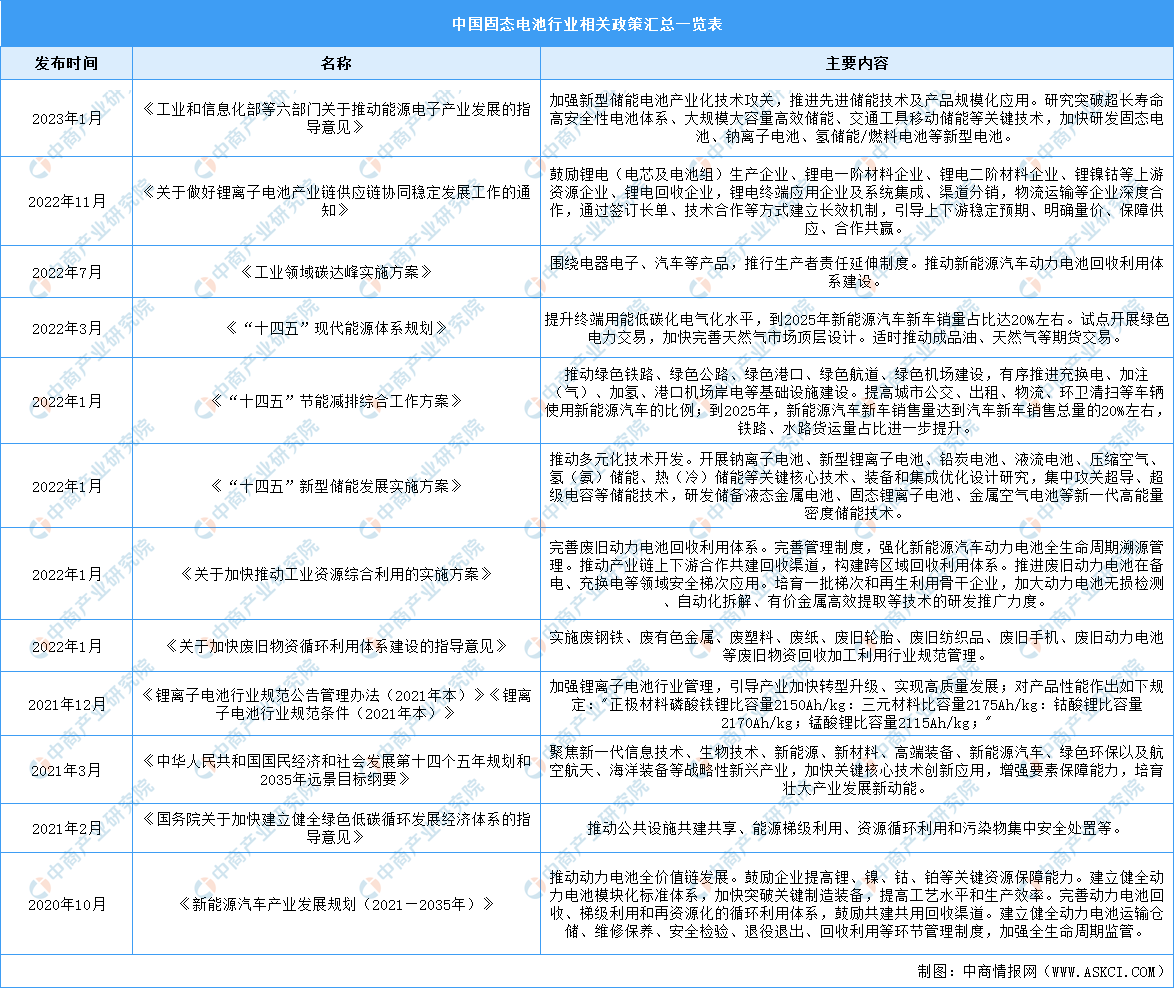Select 《关于加快推动工业资源综合利用的实施方案》 name cell
Screen dimensions: 1174x988
336,574
